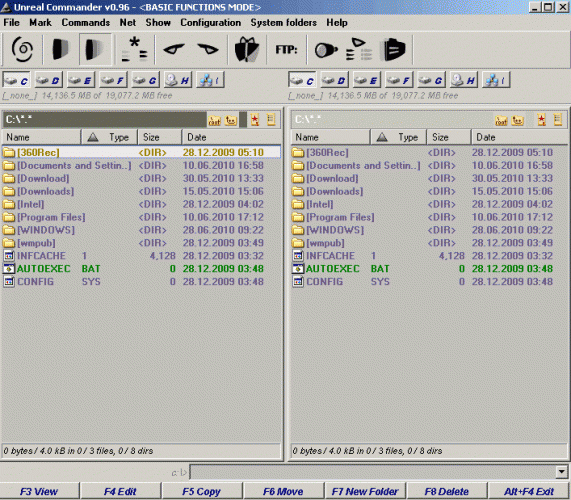571x500 pixels.
Task: Click the F5 Copy button
Action: pyautogui.click(x=201, y=491)
